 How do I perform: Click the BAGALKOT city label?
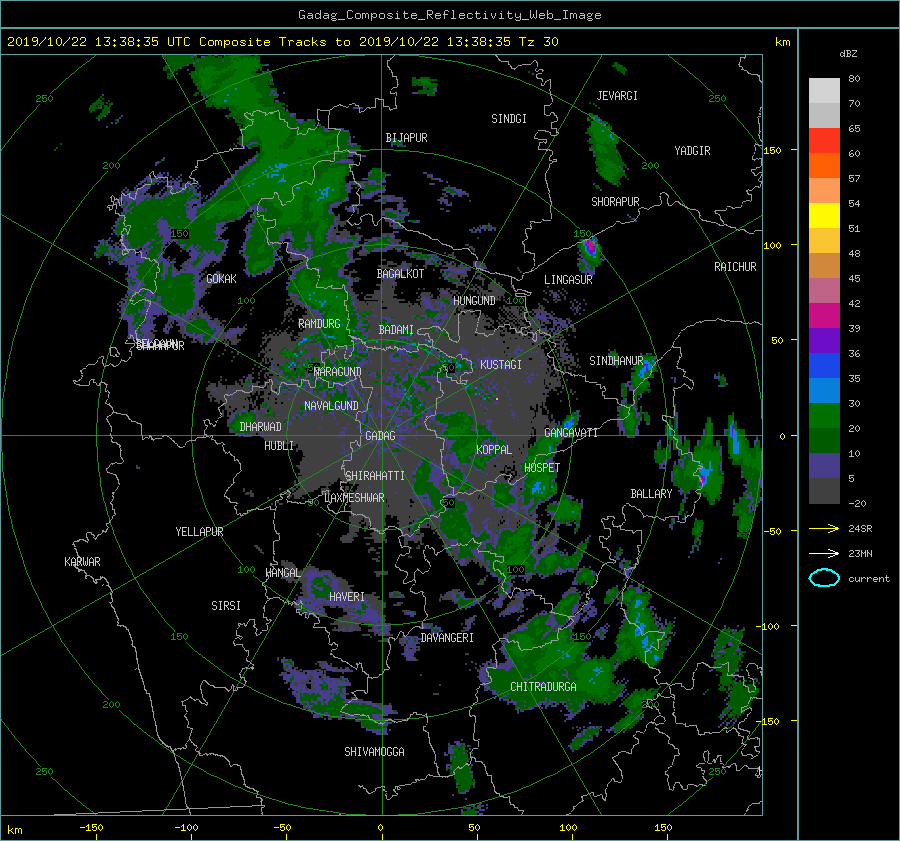click(x=400, y=274)
